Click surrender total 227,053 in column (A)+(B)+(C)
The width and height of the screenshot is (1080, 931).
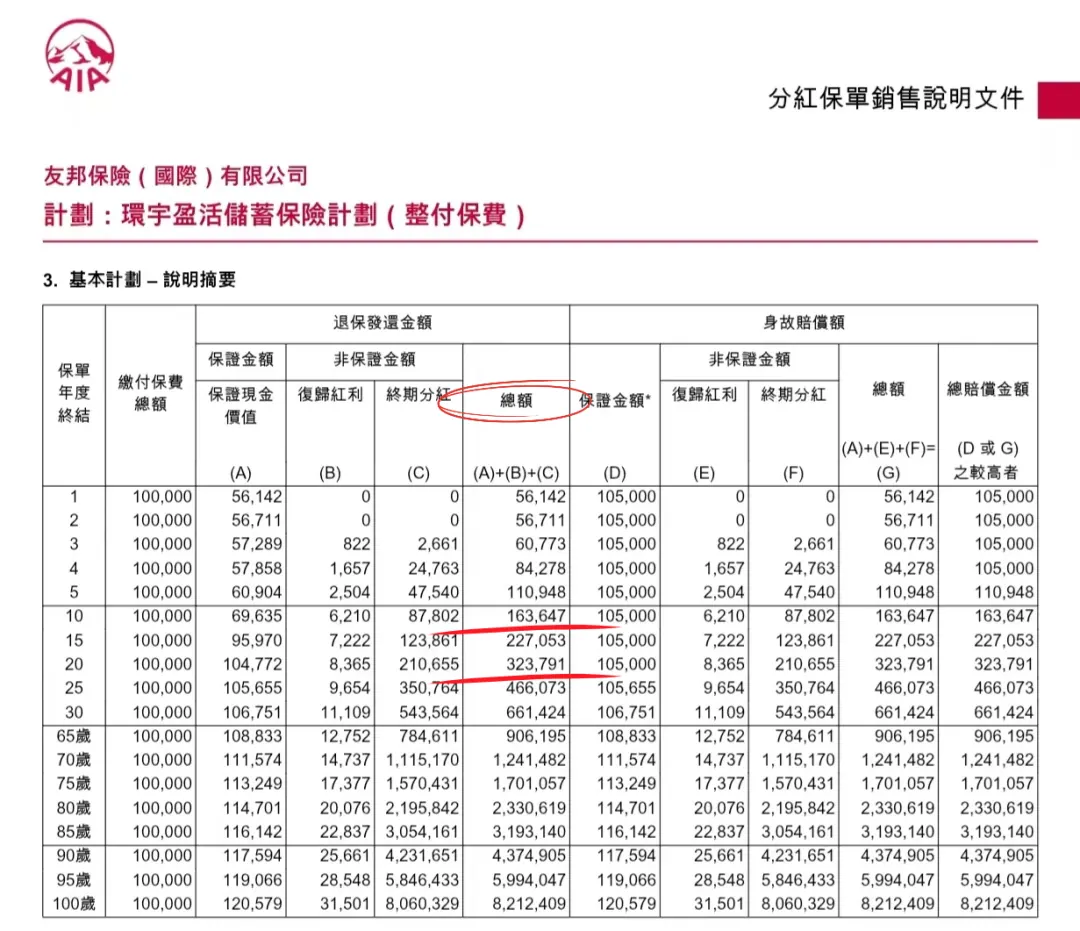(536, 640)
